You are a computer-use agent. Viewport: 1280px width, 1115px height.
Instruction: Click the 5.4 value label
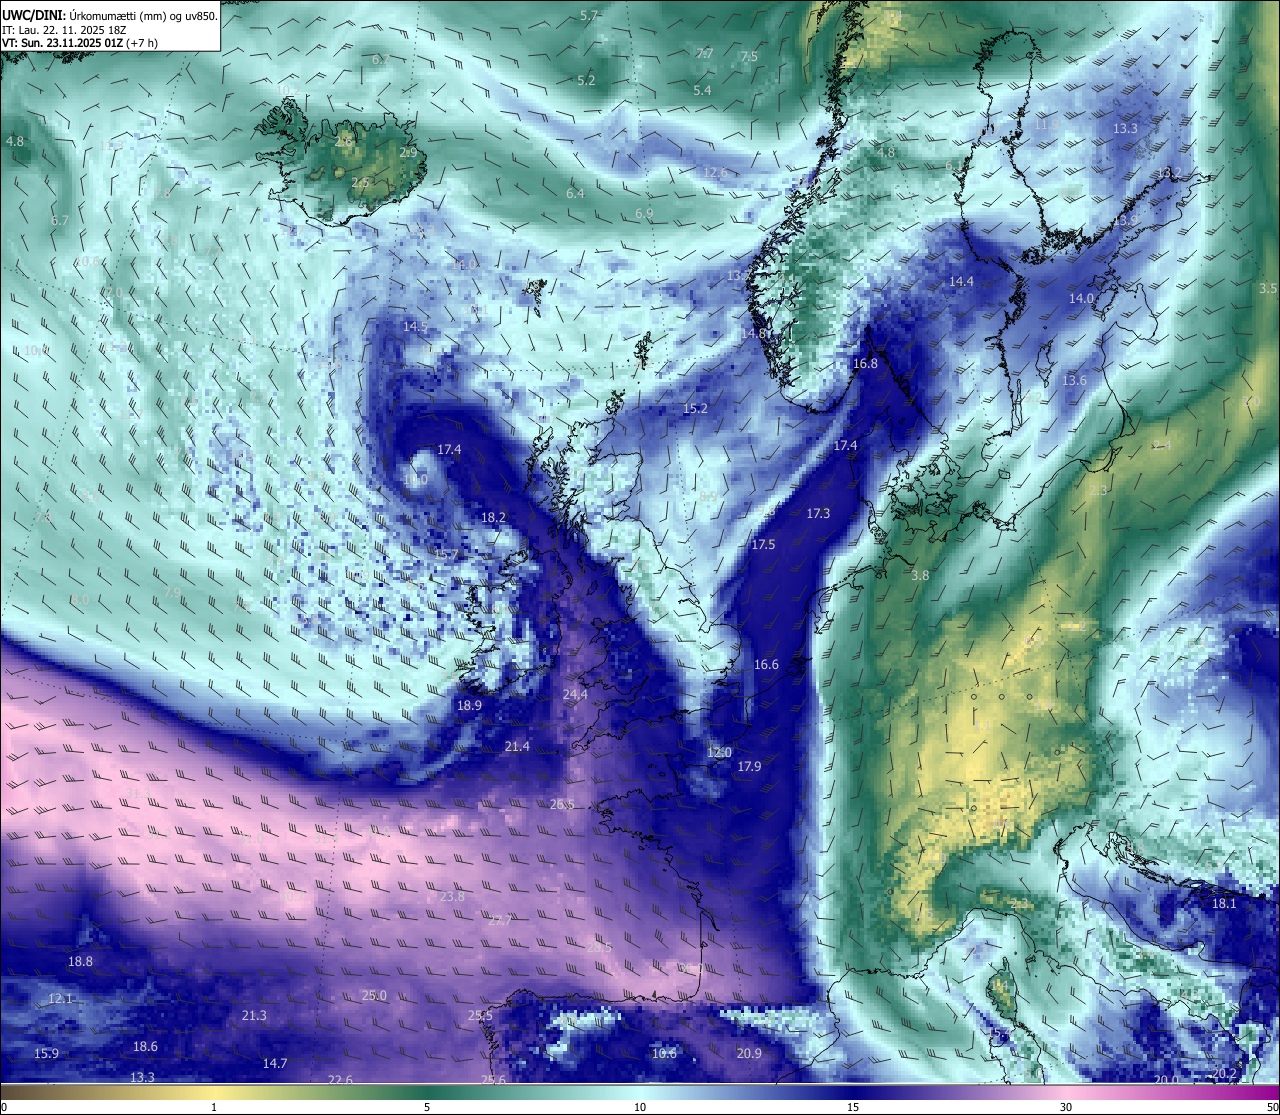point(702,90)
